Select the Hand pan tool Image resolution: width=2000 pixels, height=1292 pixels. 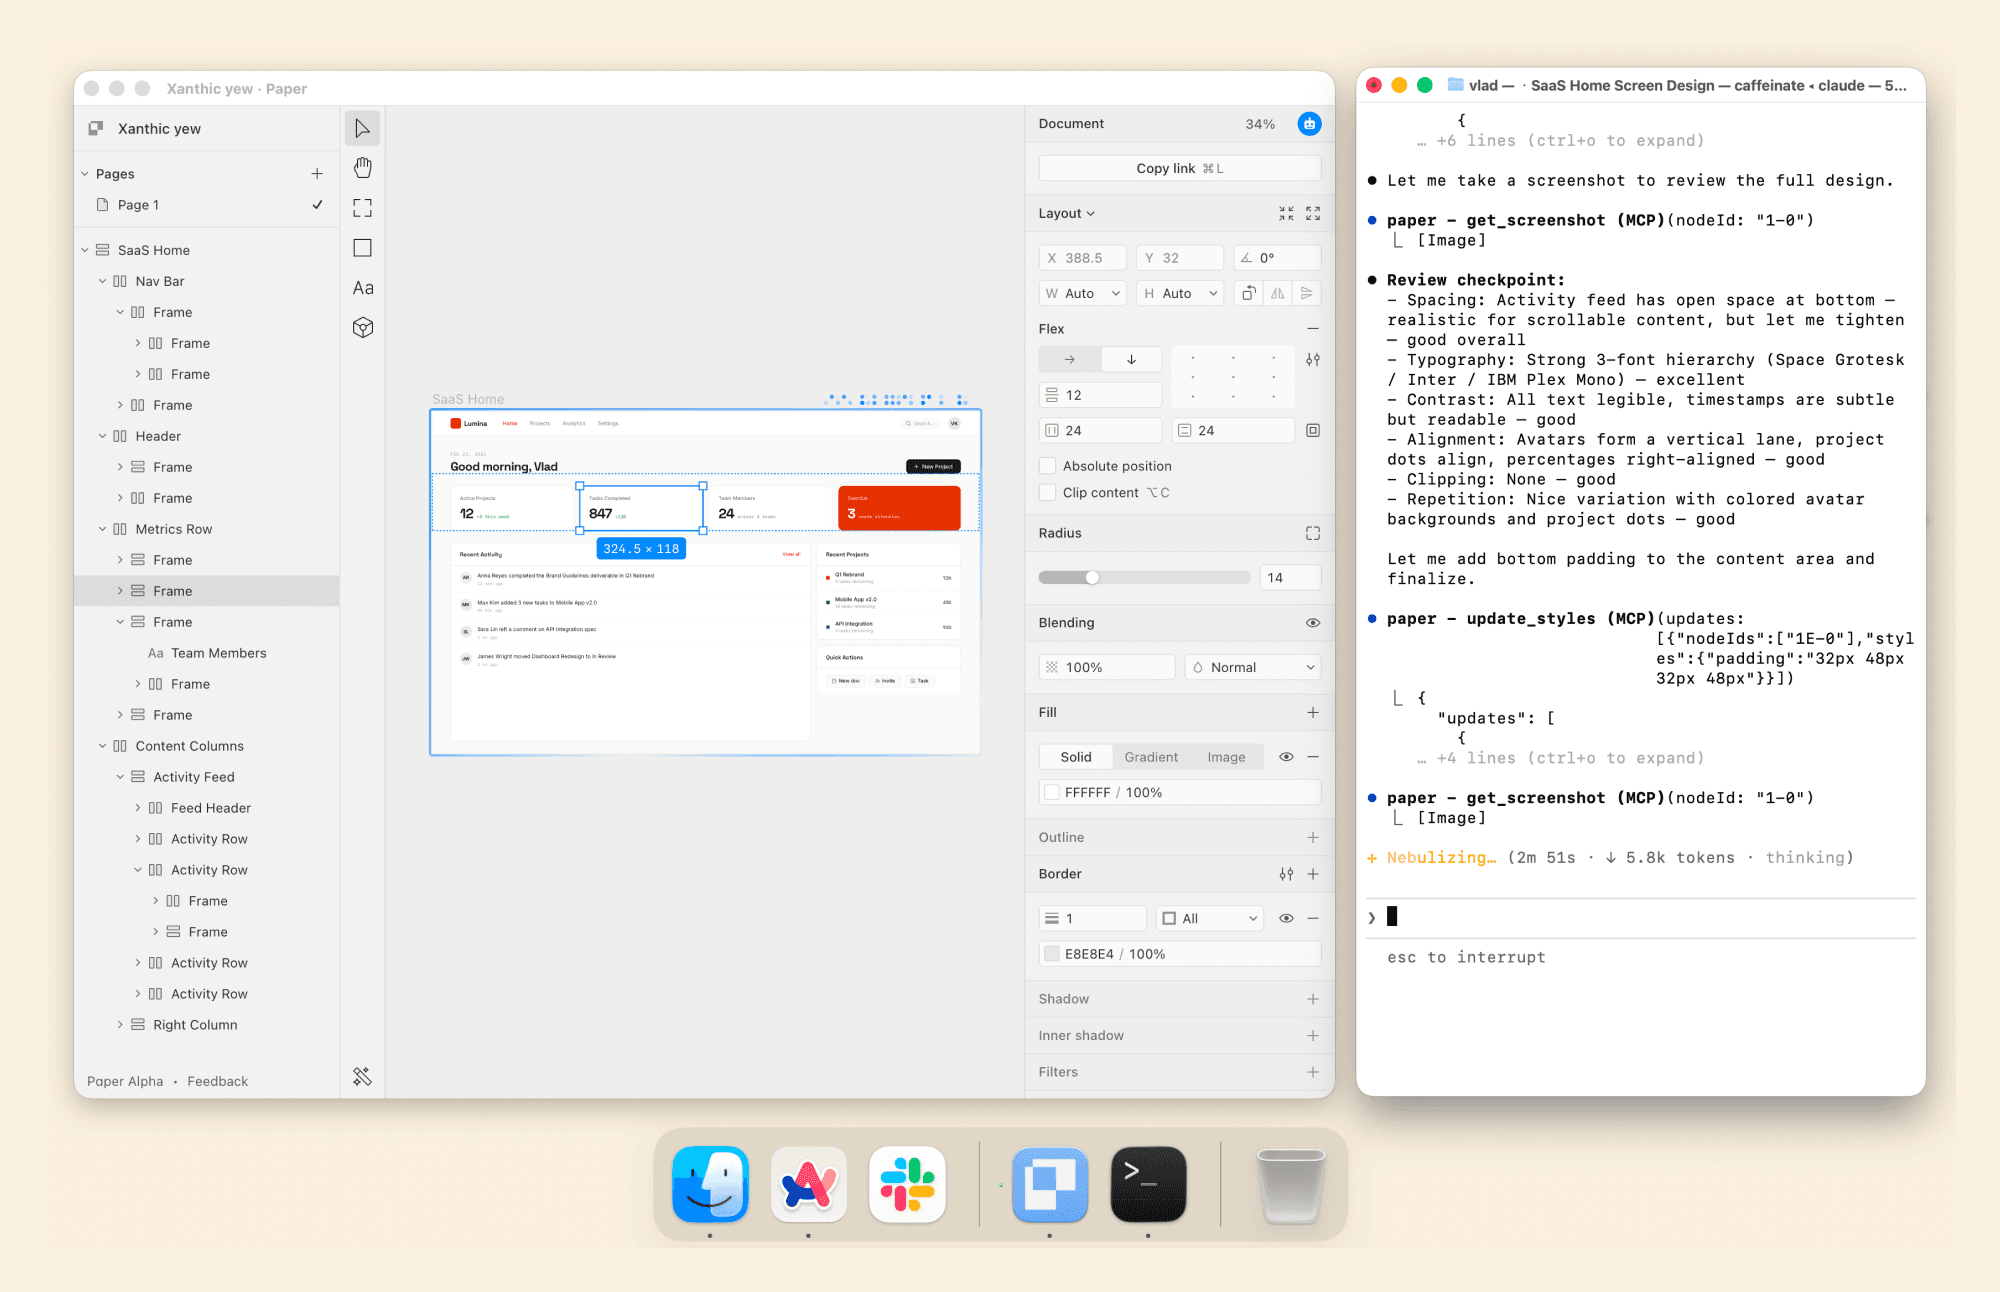362,167
